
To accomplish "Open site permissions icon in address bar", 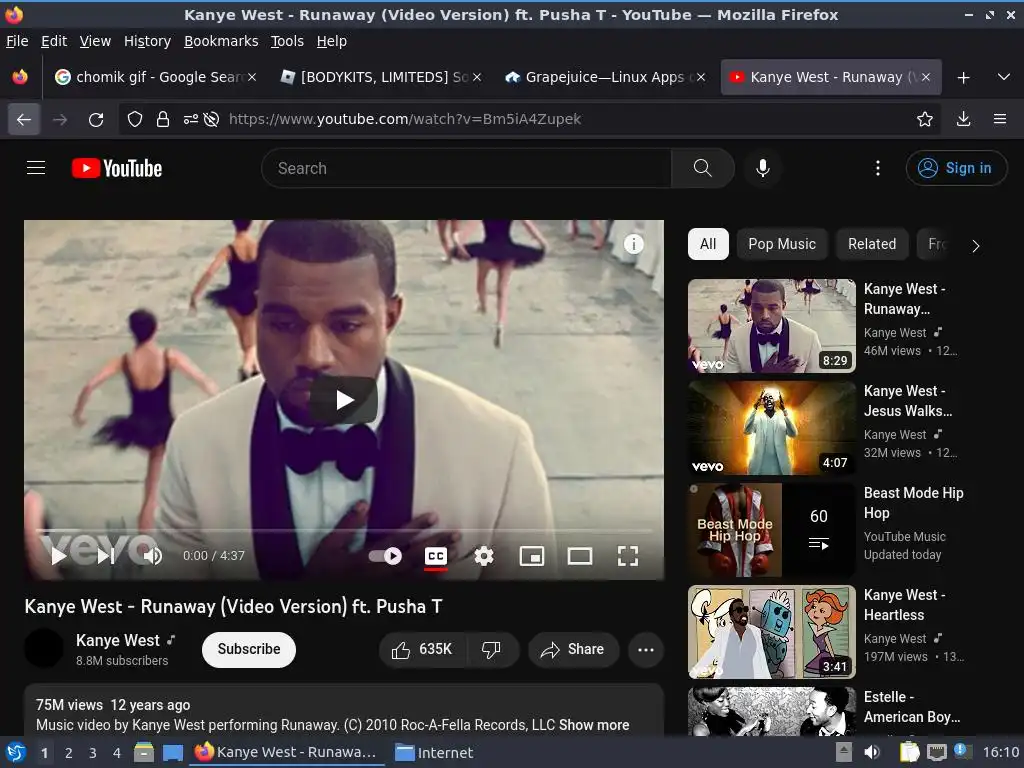I will pyautogui.click(x=190, y=120).
